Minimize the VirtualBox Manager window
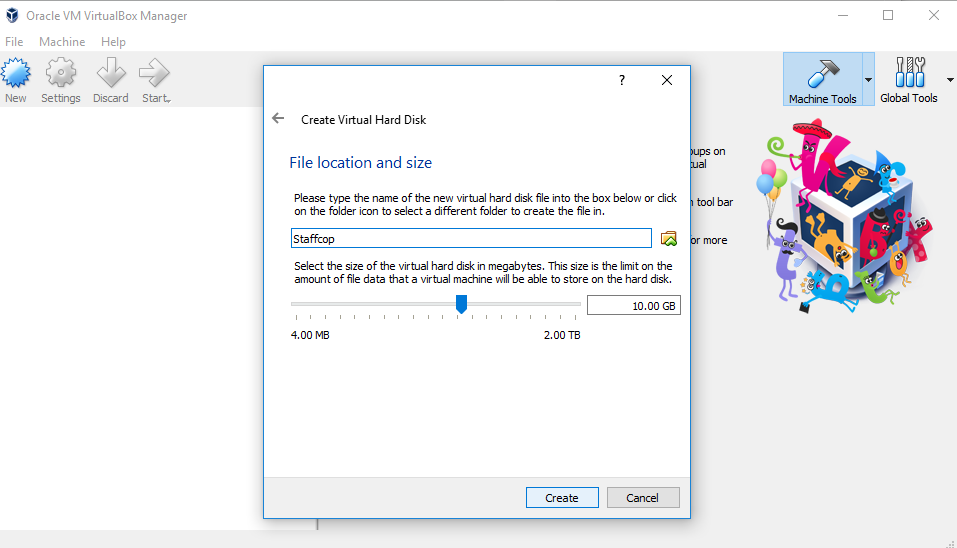This screenshot has height=548, width=957. coord(843,15)
